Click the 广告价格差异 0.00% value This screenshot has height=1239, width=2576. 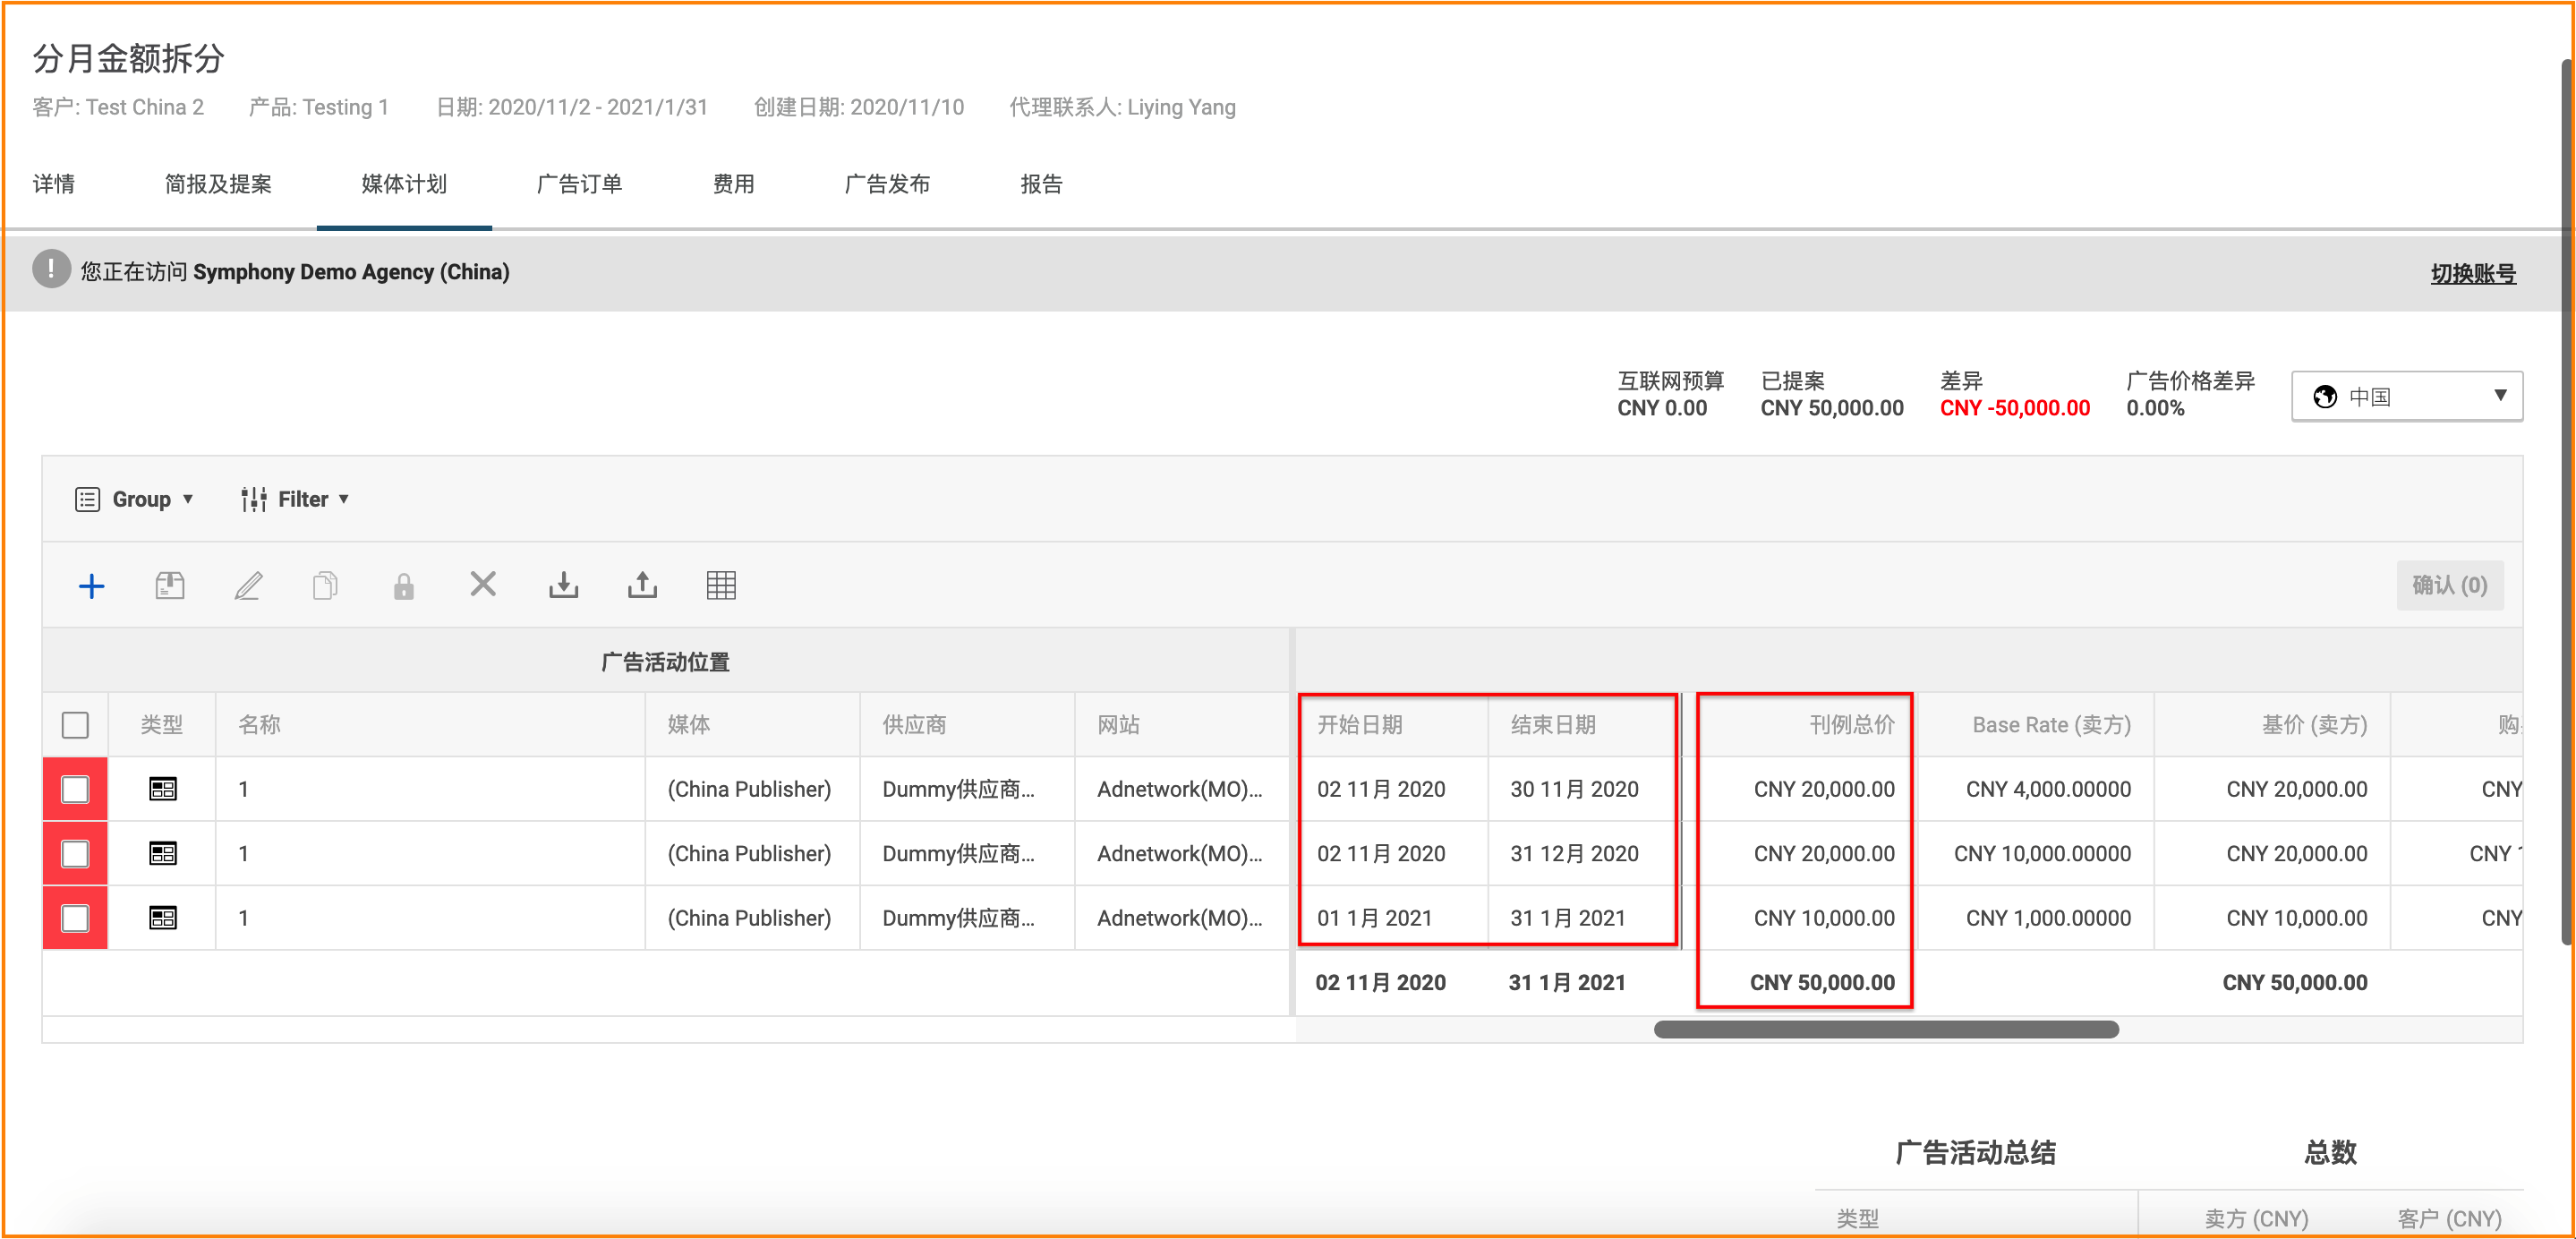tap(2155, 408)
